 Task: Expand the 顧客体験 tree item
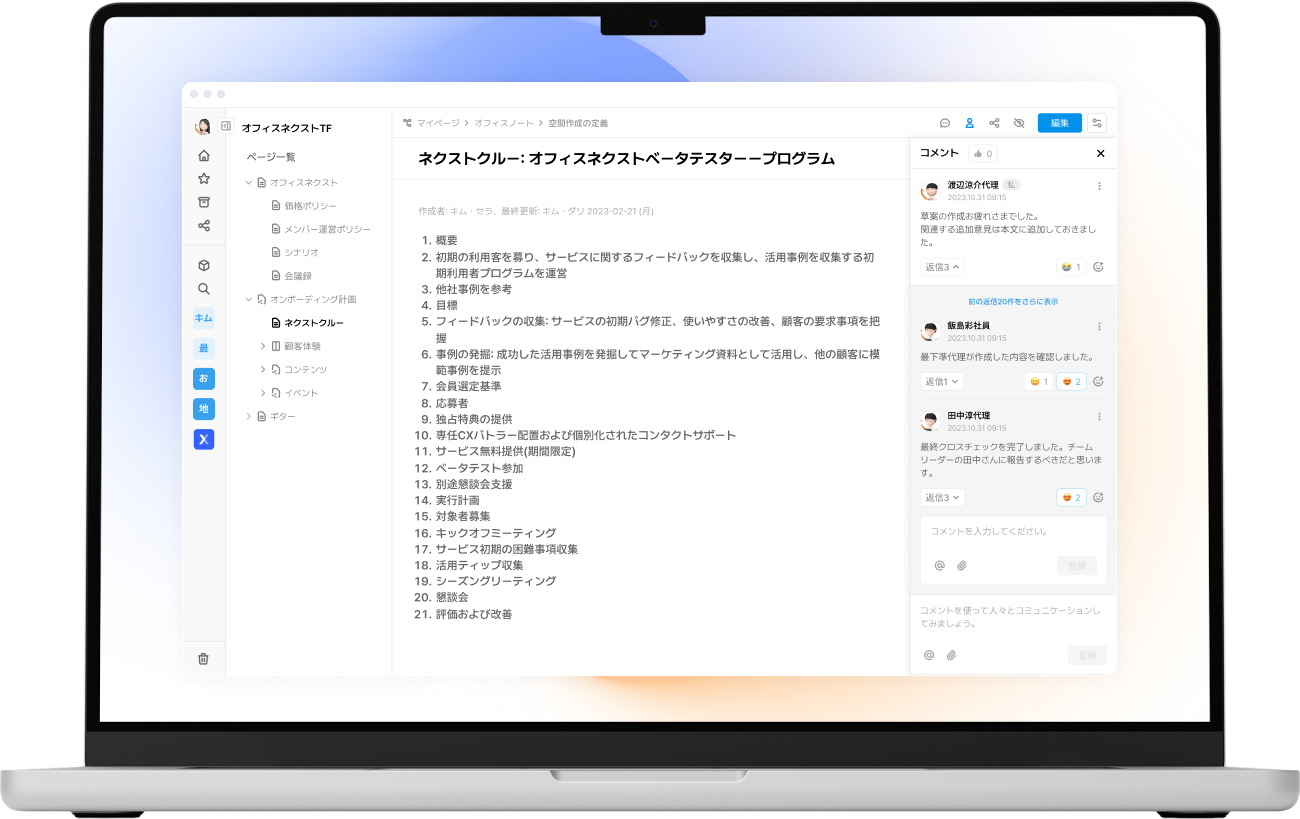tap(263, 346)
